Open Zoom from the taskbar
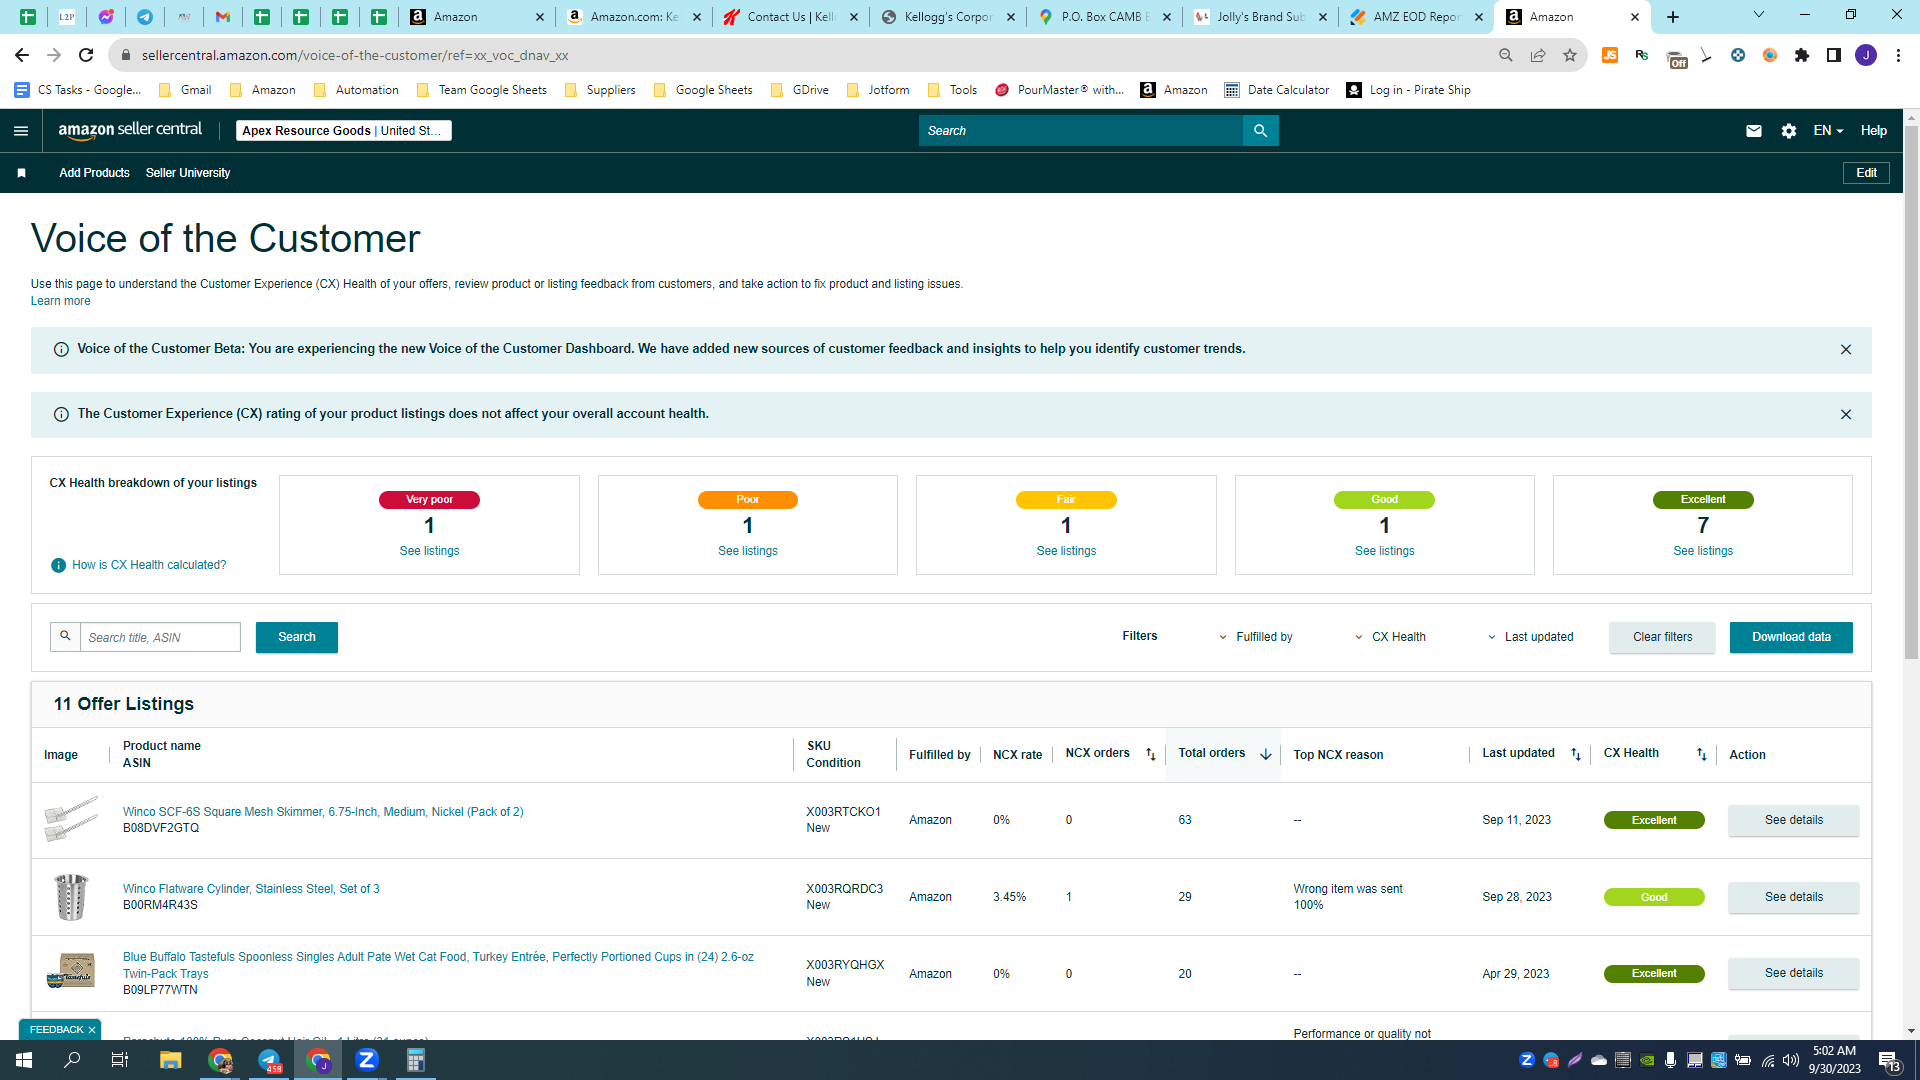This screenshot has width=1920, height=1080. (x=367, y=1060)
